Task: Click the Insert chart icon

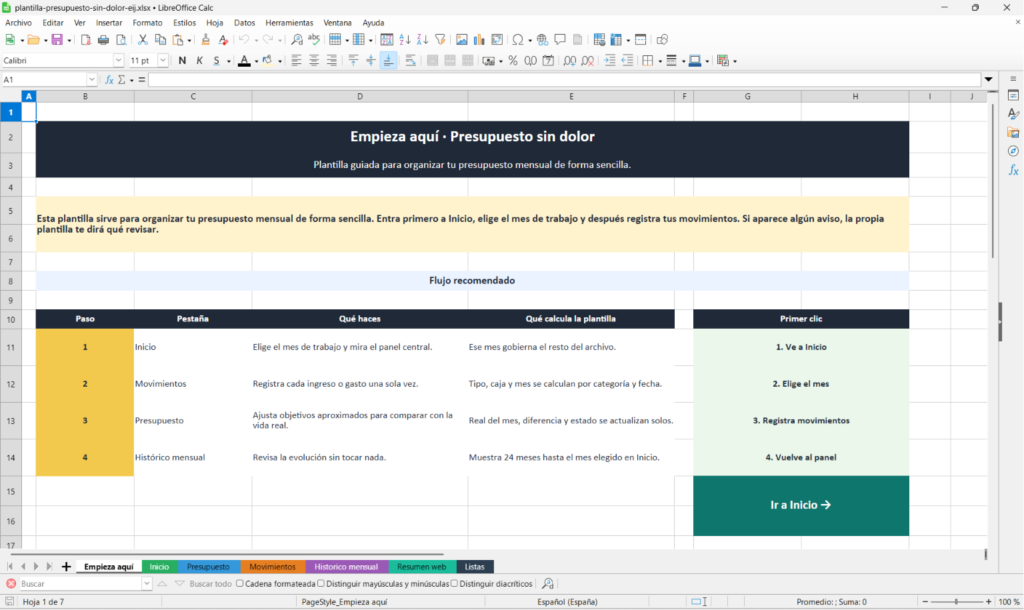Action: click(479, 40)
